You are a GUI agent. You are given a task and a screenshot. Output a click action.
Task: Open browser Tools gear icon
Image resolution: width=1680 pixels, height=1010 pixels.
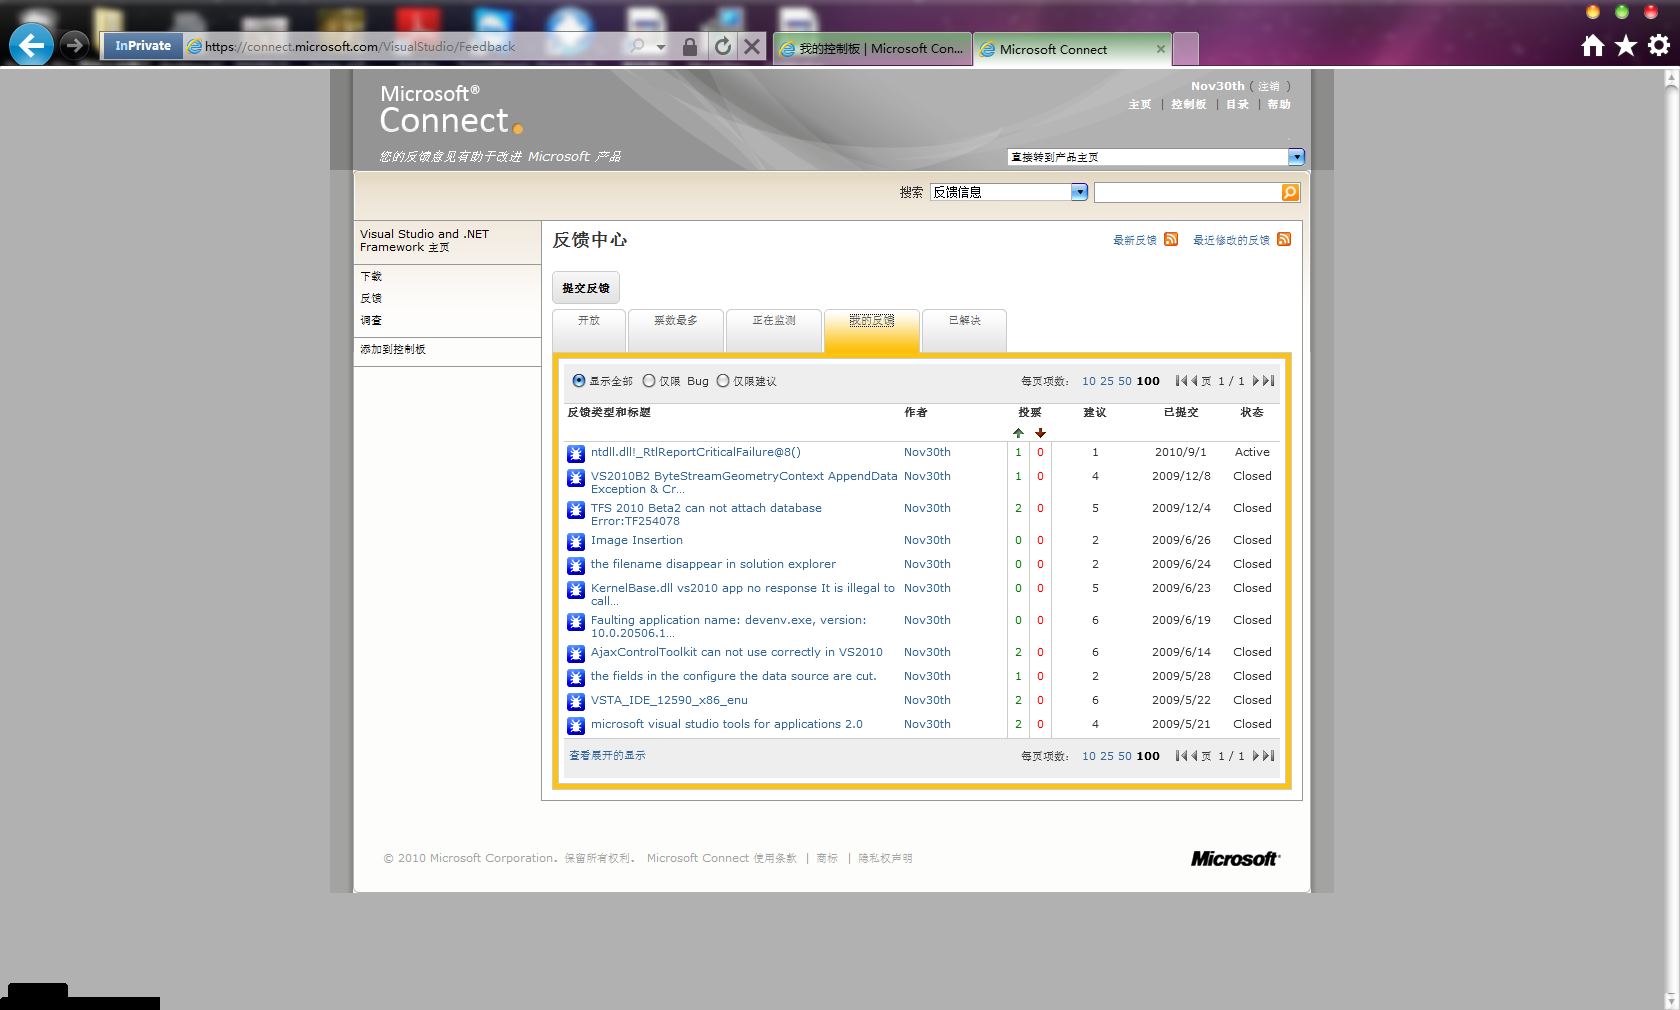click(x=1659, y=45)
